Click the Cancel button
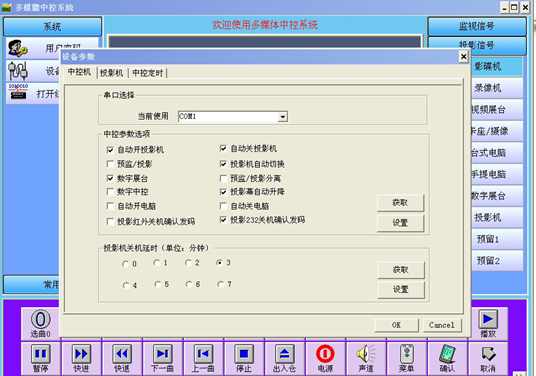Screen dimensions: 536x376 click(442, 325)
